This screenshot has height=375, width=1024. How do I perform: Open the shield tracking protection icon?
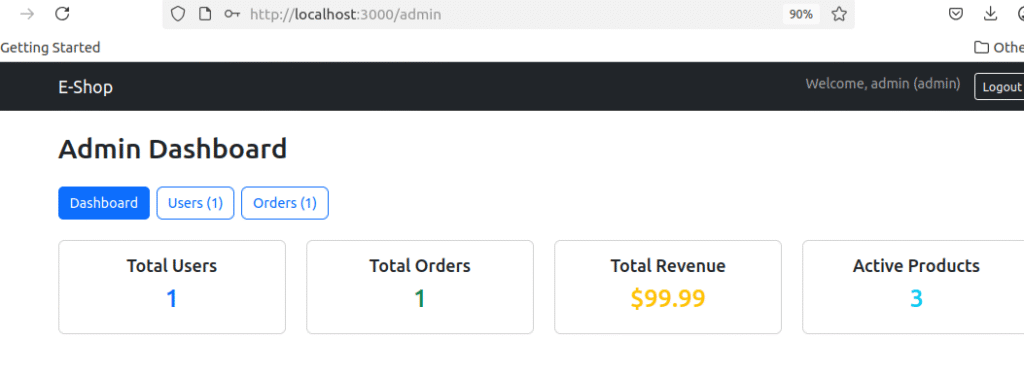pyautogui.click(x=178, y=14)
